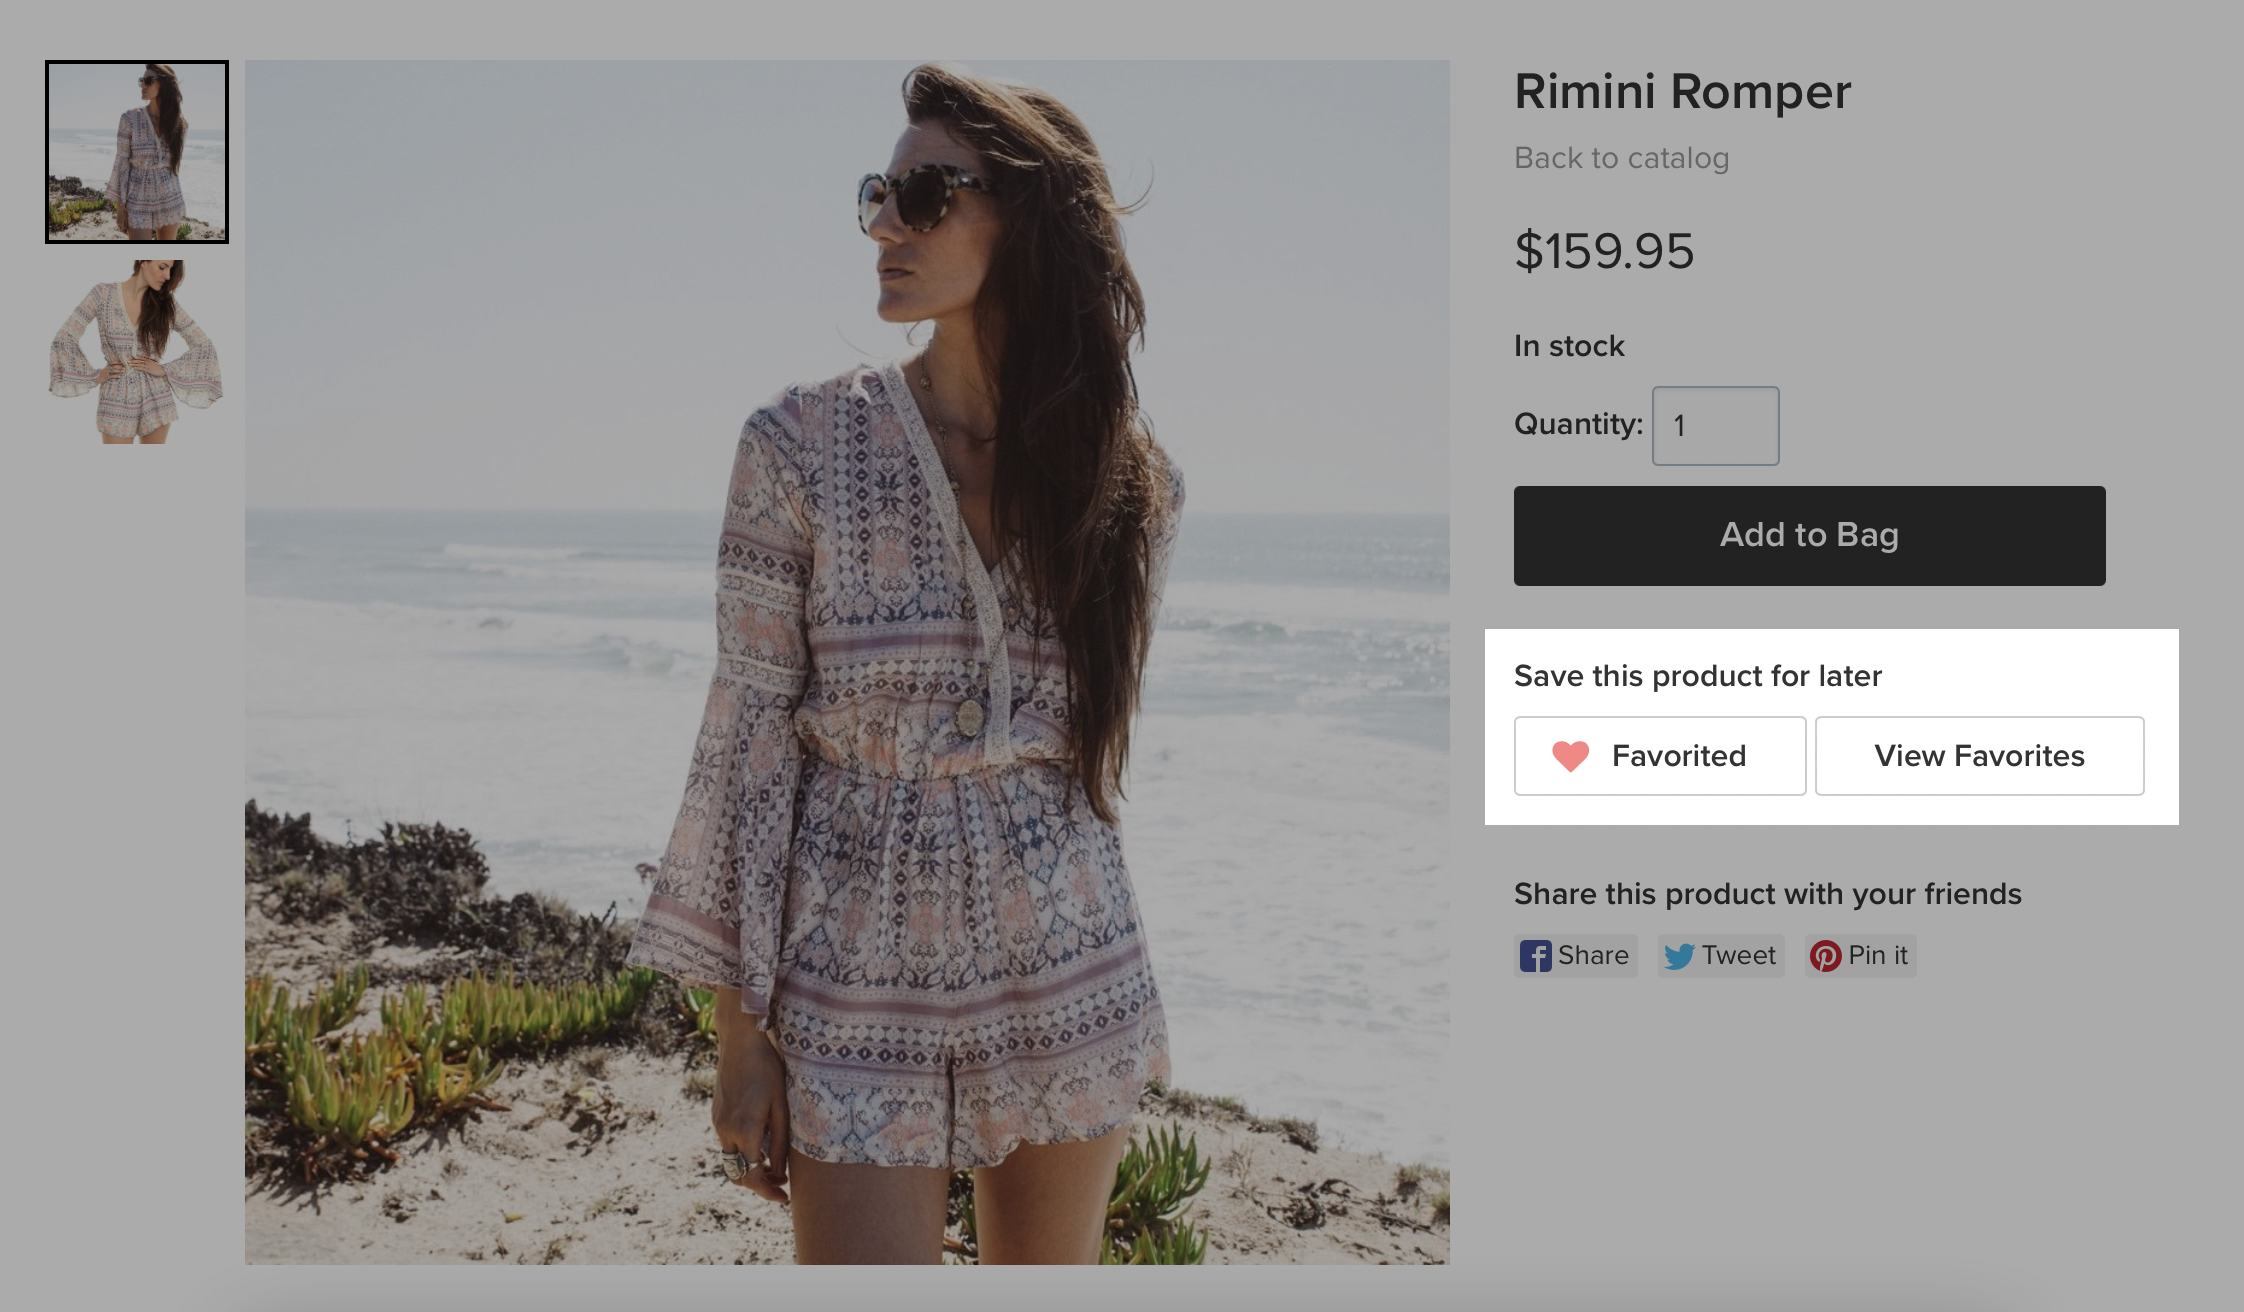Click the Save this product for later heading
Image resolution: width=2244 pixels, height=1312 pixels.
(x=1697, y=676)
